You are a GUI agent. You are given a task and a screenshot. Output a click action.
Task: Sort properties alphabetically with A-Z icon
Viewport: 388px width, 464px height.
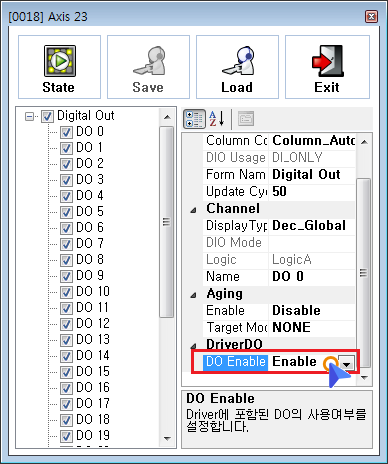pyautogui.click(x=217, y=119)
